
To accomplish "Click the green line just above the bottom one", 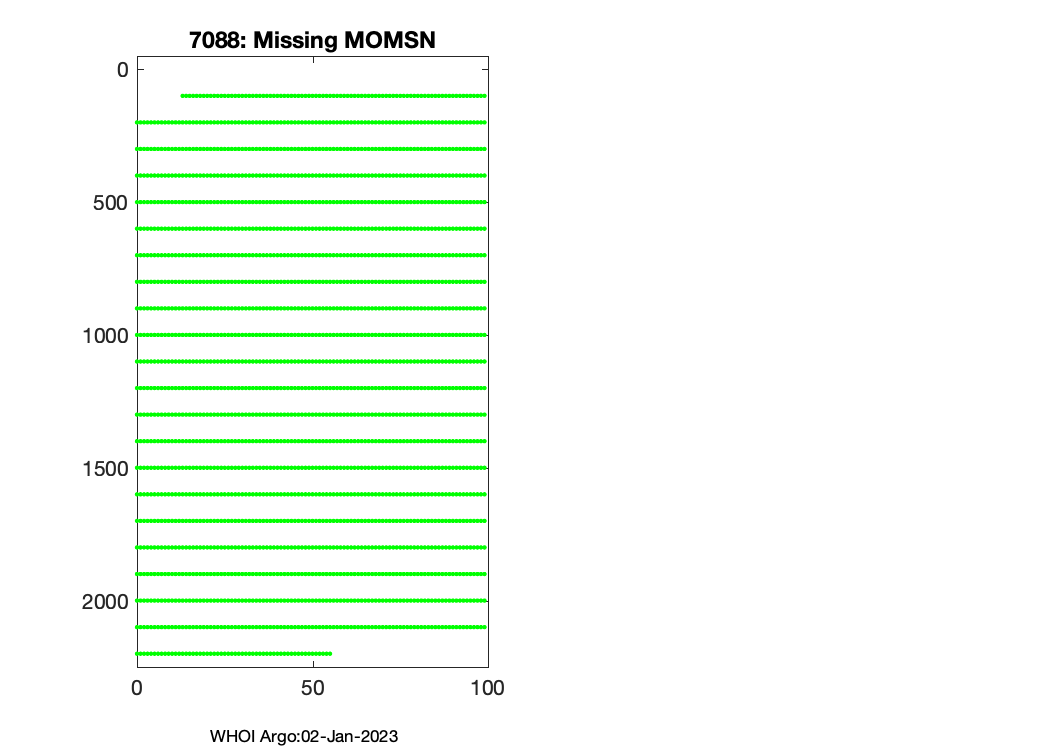I will (312, 627).
